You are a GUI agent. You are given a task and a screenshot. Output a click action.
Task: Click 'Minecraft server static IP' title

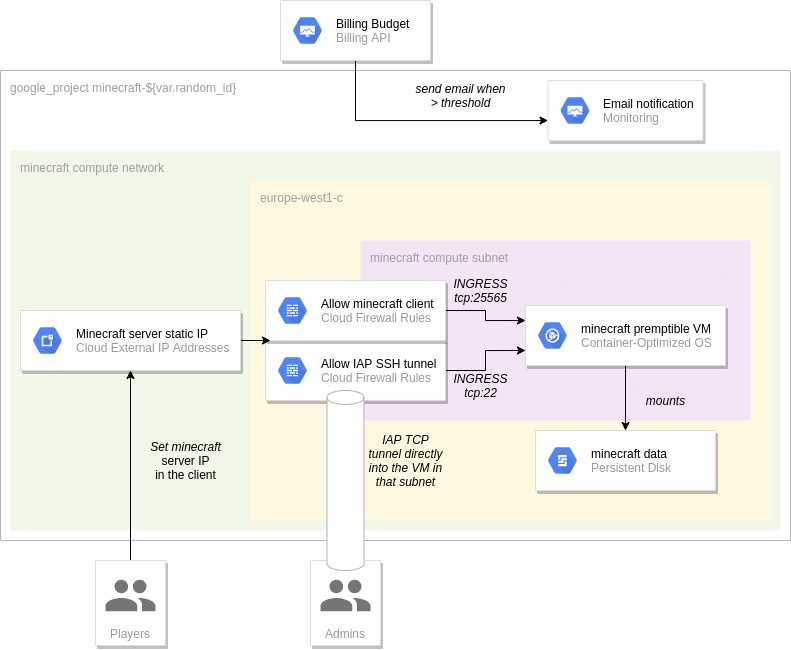click(x=142, y=334)
